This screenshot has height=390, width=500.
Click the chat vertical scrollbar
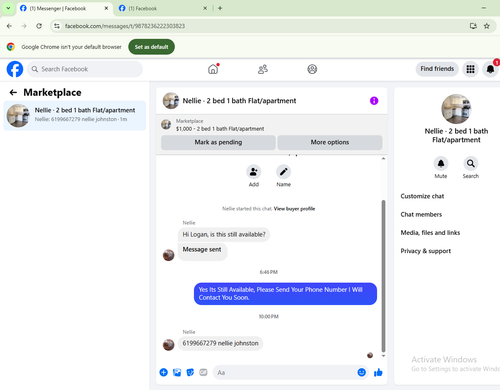pos(383,276)
